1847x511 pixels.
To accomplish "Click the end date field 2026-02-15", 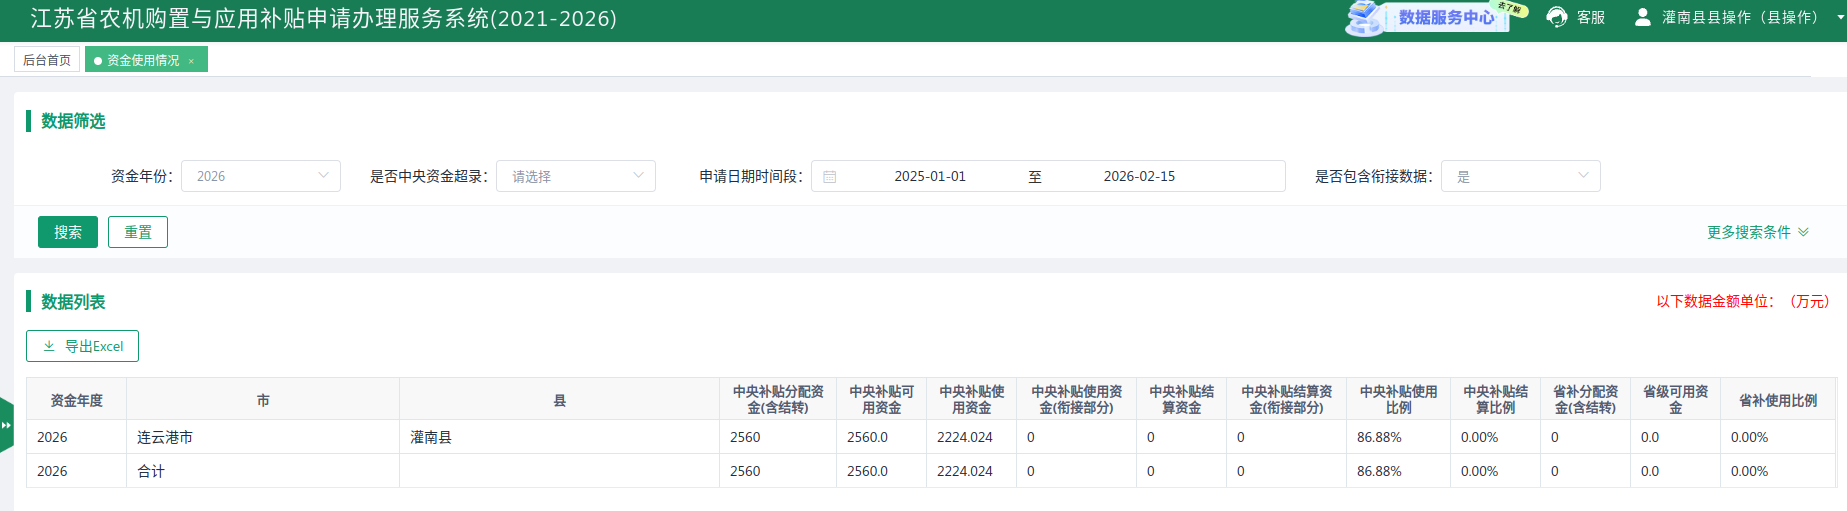I will pos(1139,176).
